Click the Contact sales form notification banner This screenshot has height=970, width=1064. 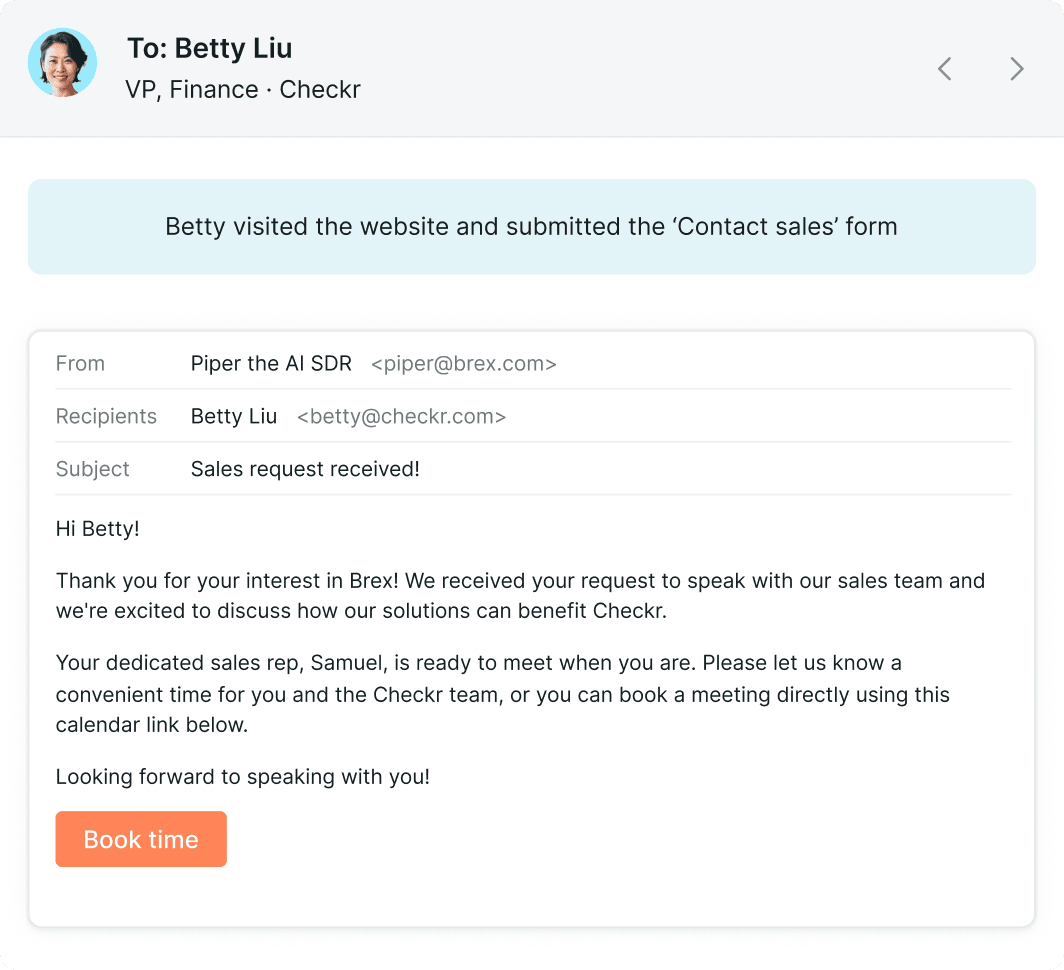[x=531, y=227]
